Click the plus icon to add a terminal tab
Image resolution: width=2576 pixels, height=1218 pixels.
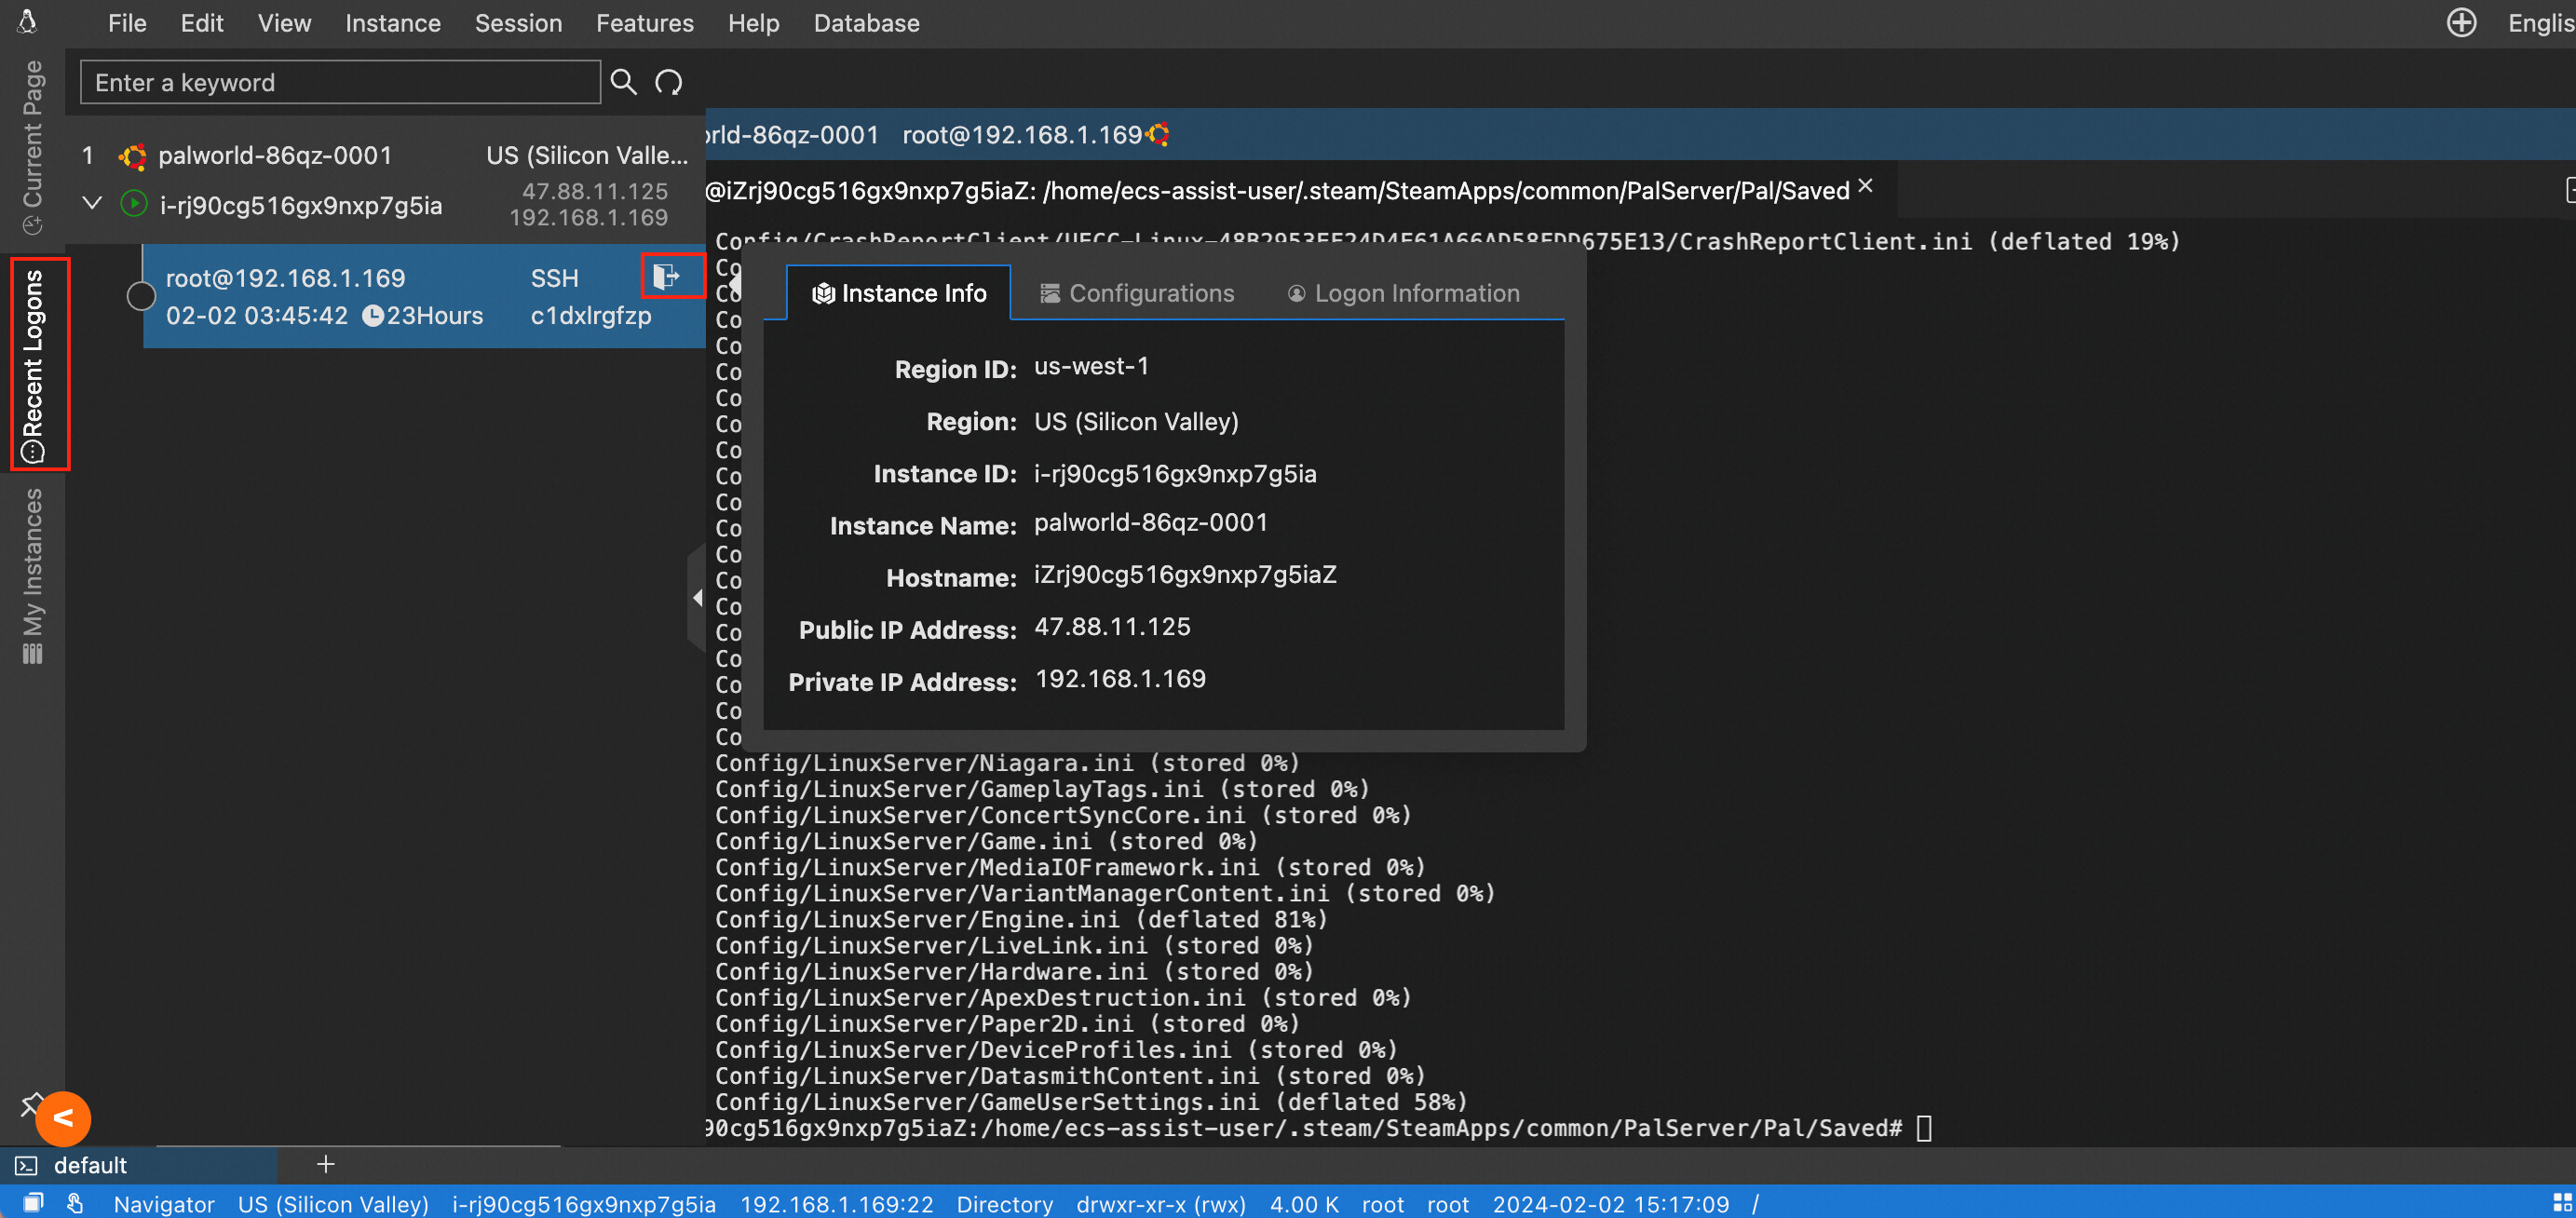[x=326, y=1164]
